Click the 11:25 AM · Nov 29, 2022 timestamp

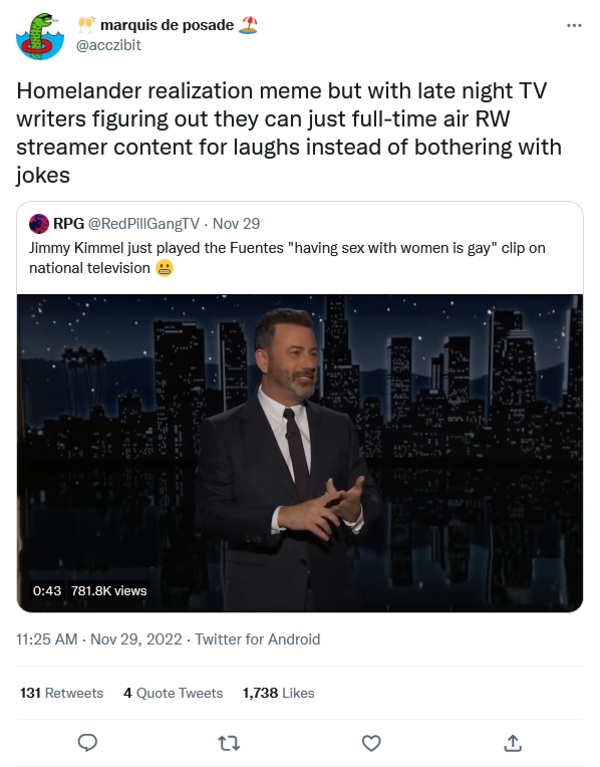pos(98,639)
